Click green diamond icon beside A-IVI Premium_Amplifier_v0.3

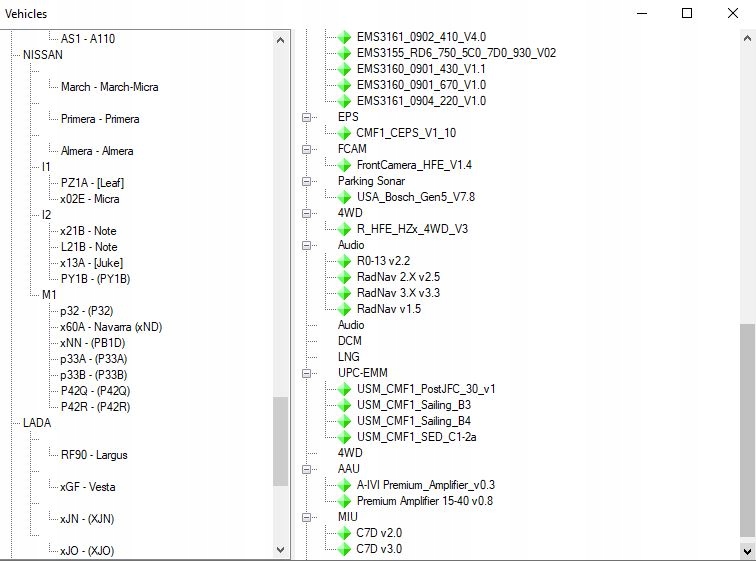[344, 485]
